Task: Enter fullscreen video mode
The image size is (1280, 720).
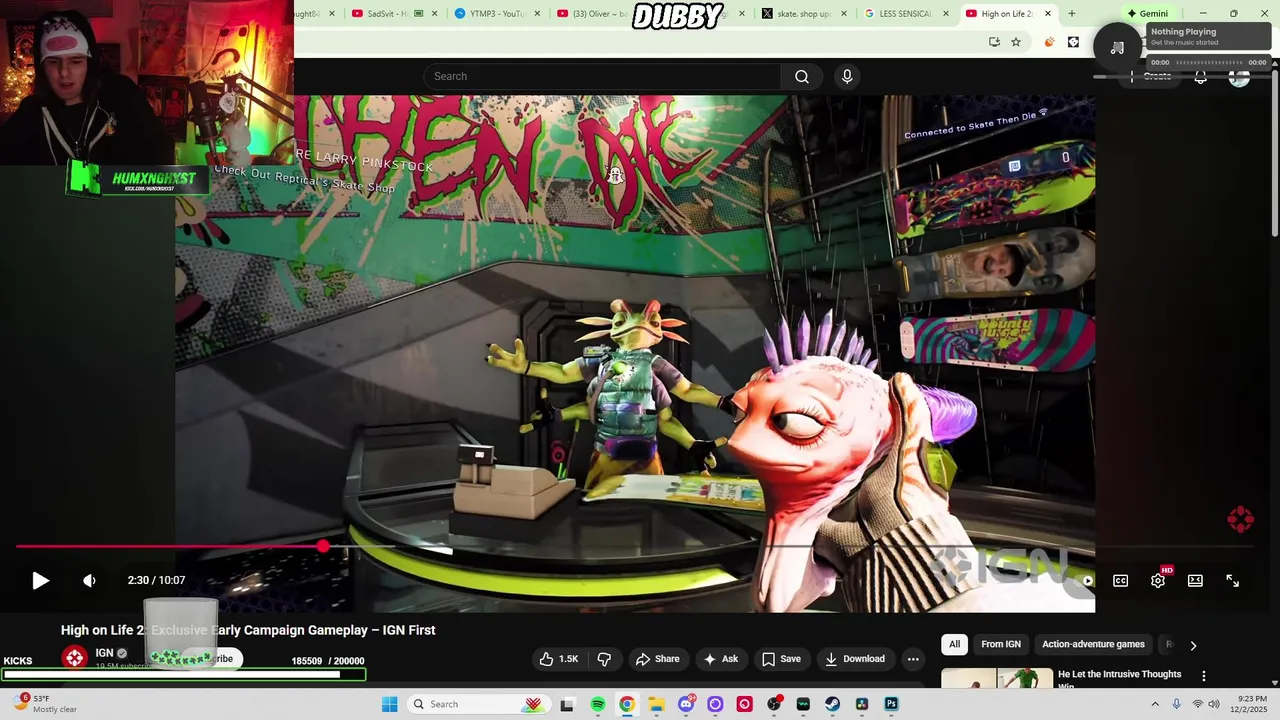Action: [x=1232, y=580]
